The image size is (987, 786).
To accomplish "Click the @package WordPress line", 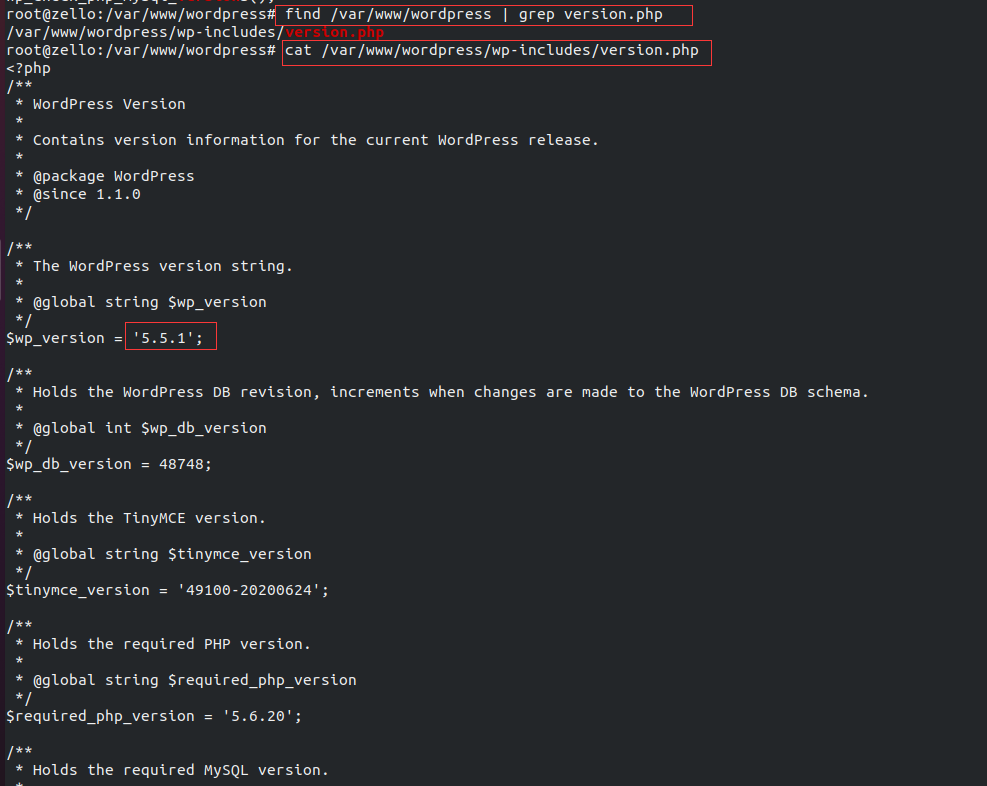I will coord(114,176).
